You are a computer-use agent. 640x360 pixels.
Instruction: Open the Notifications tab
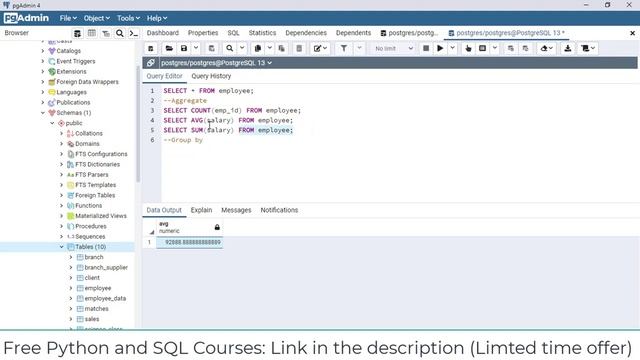tap(279, 210)
